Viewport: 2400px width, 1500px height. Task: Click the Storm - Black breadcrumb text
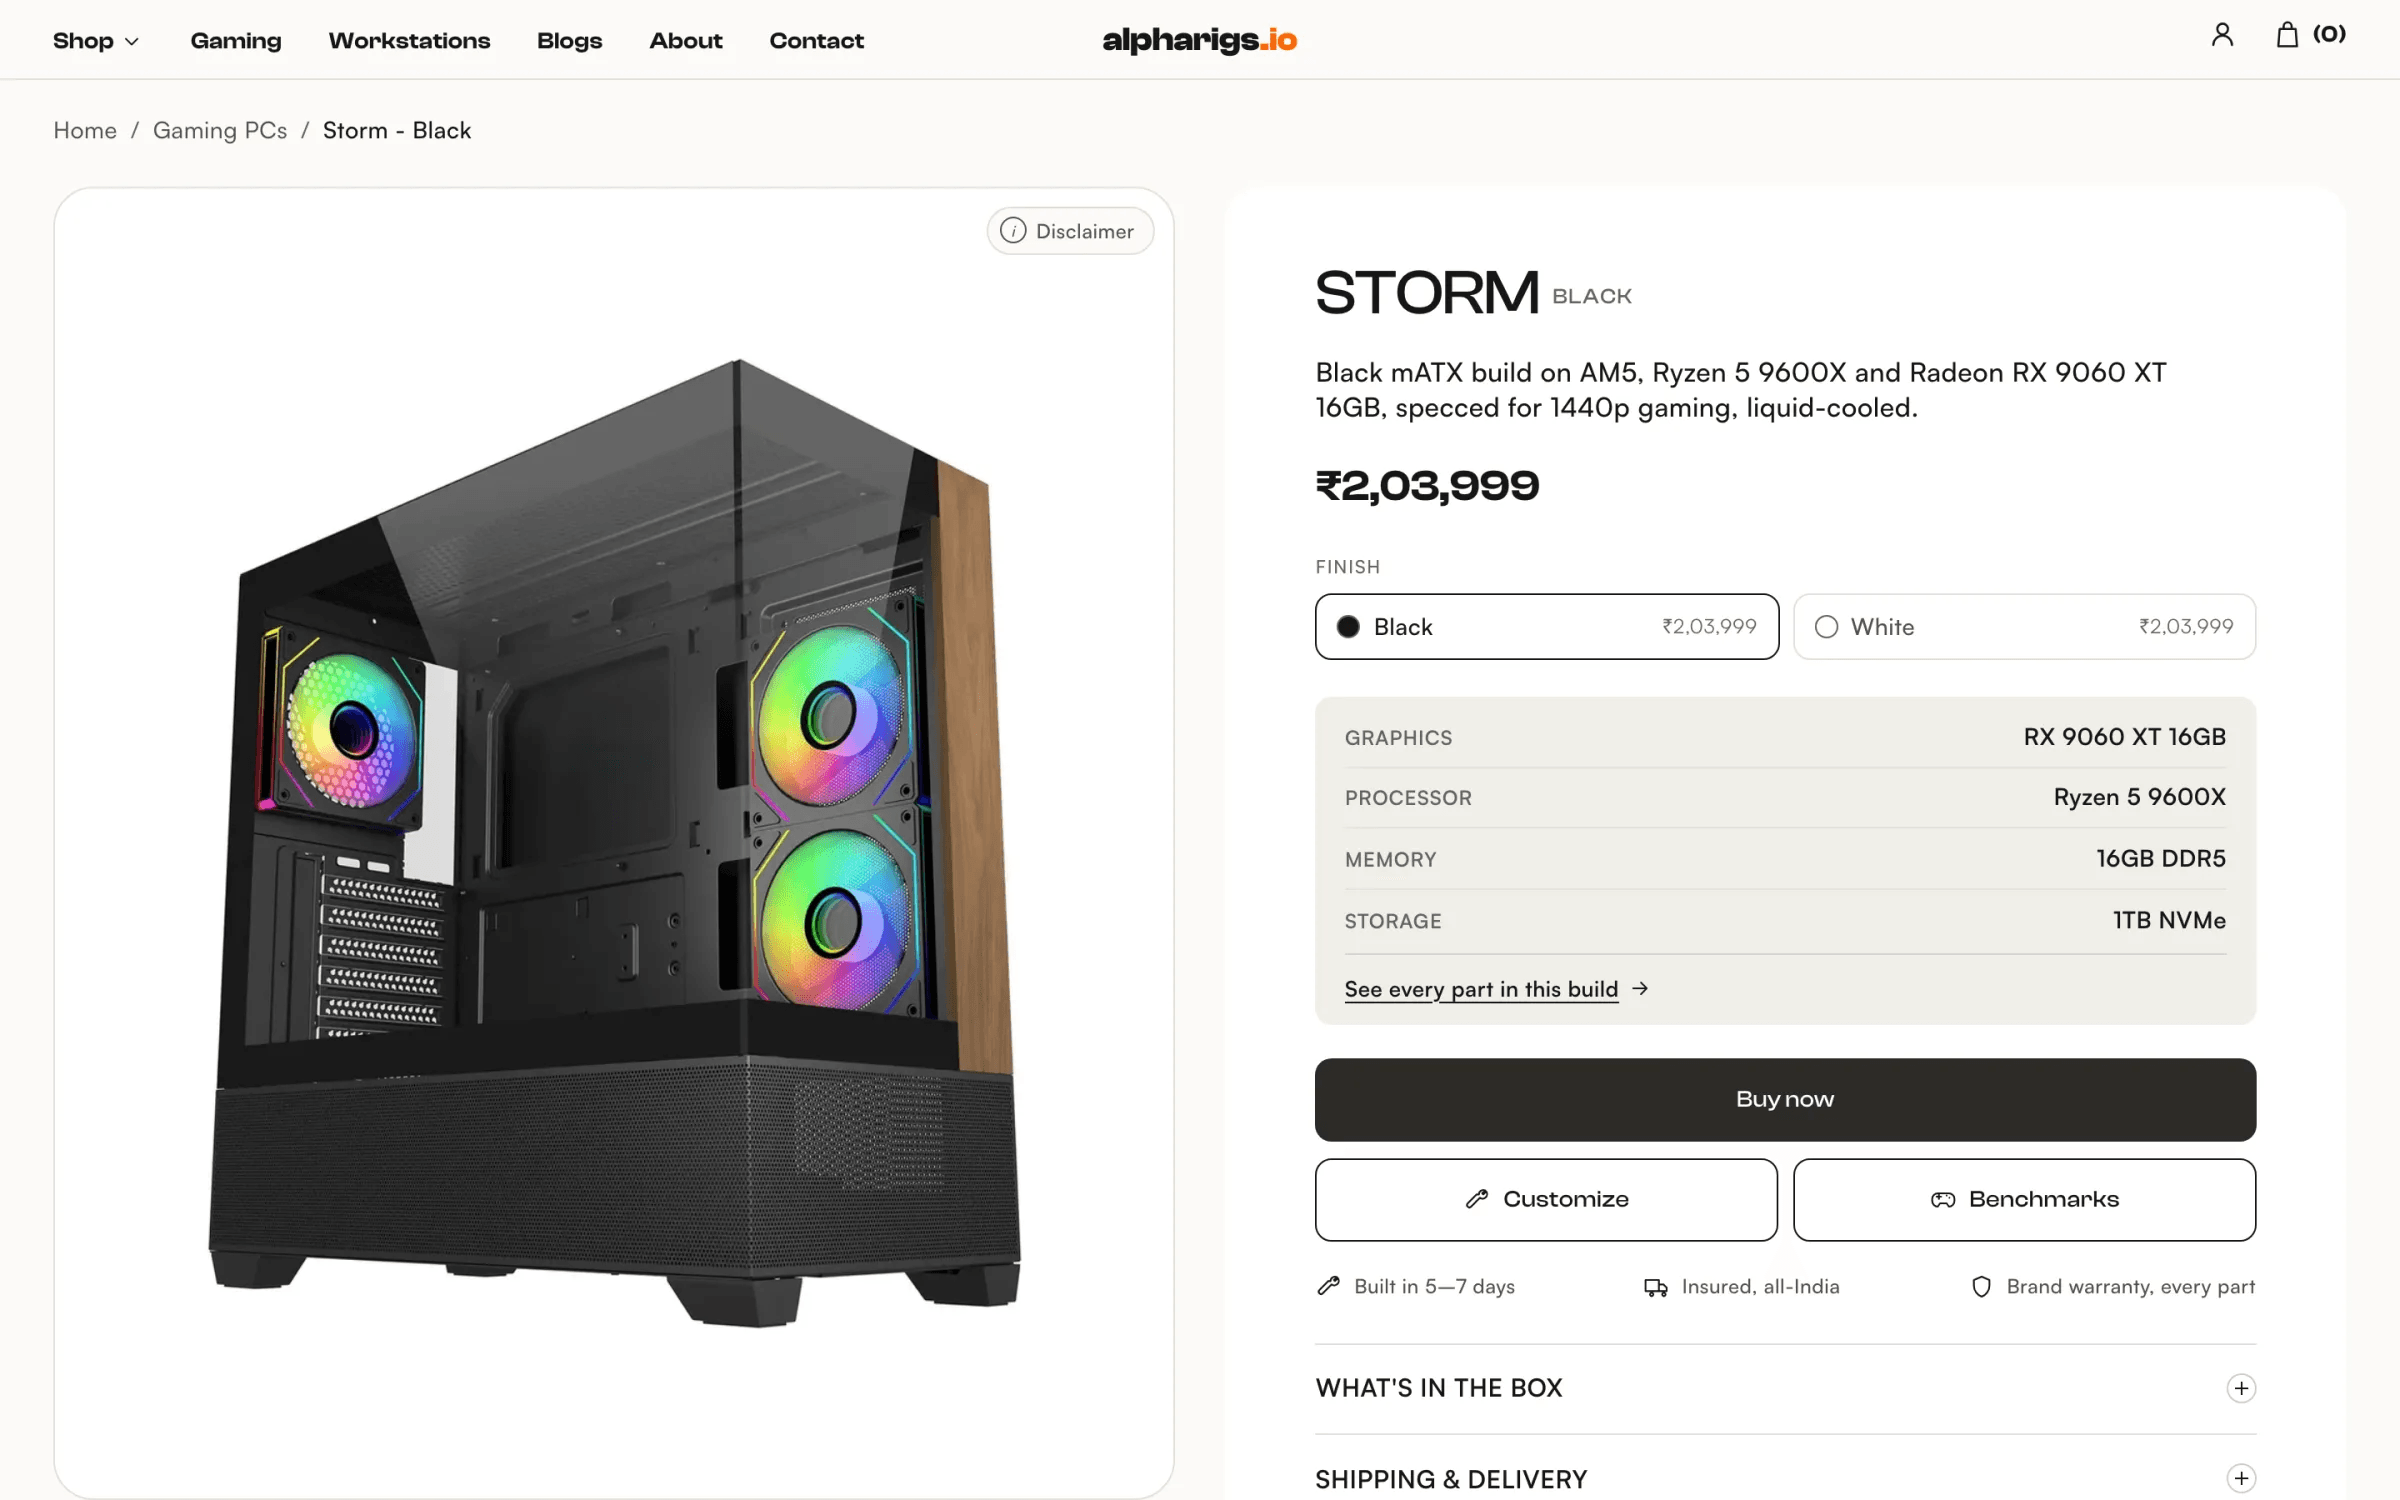point(396,131)
